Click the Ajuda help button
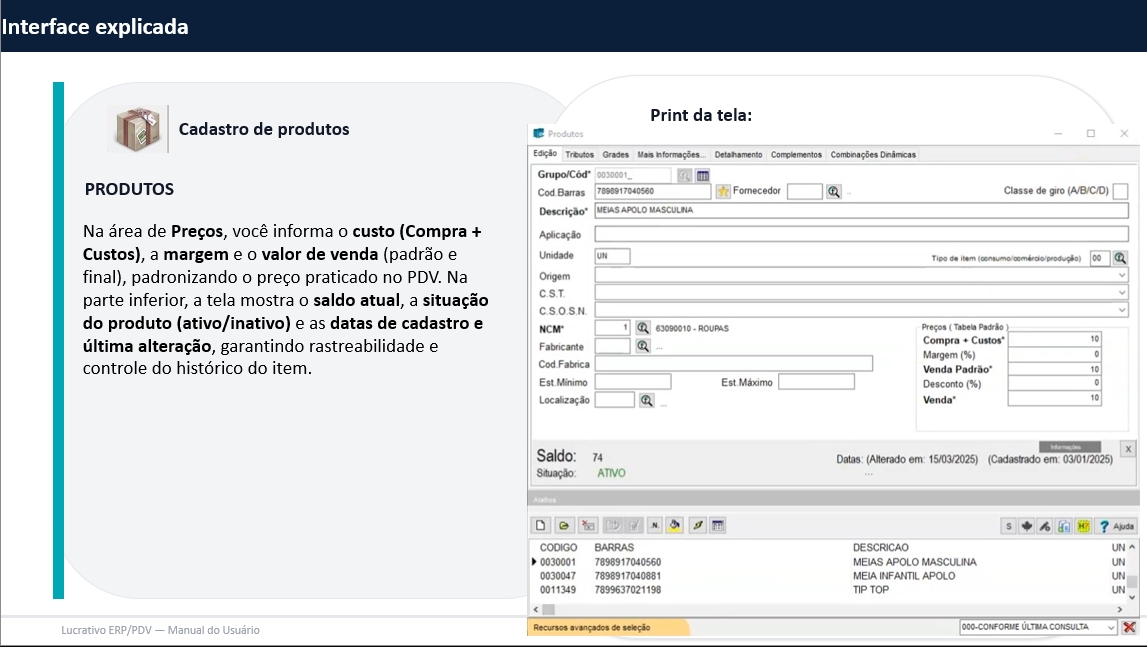Image resolution: width=1147 pixels, height=647 pixels. [x=1116, y=526]
